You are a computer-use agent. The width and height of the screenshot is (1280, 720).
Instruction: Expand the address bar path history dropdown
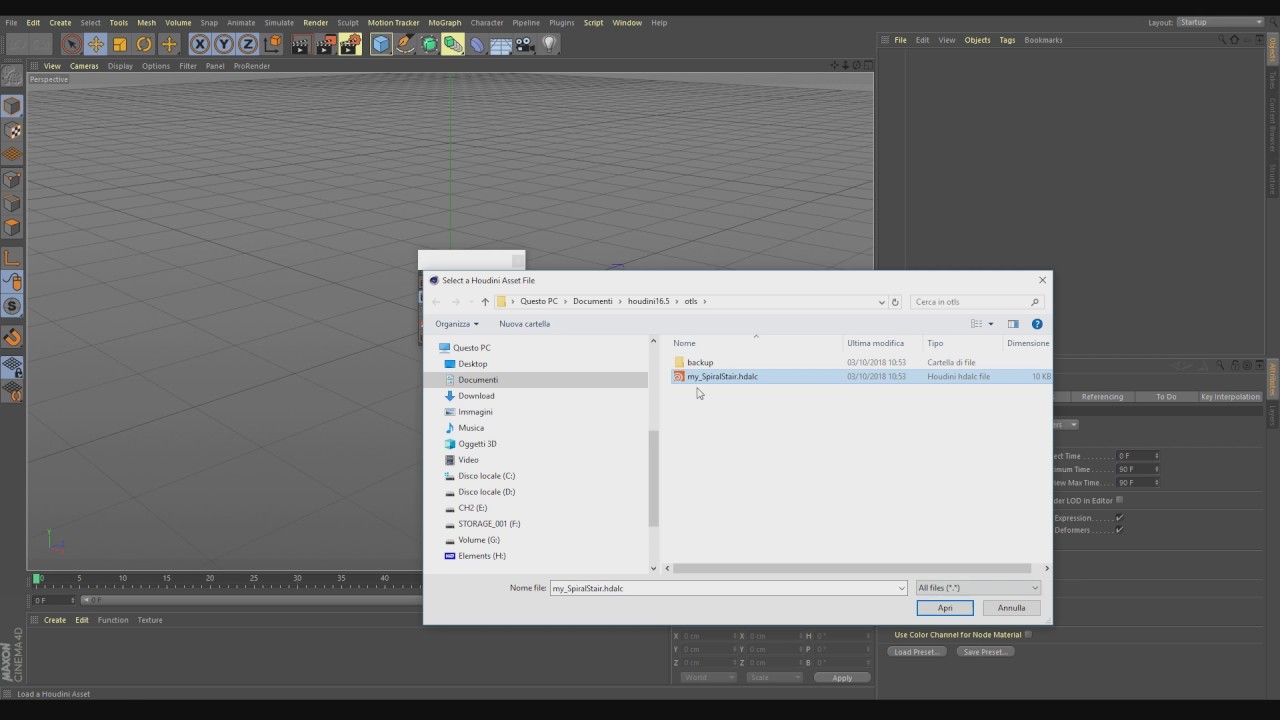pyautogui.click(x=881, y=302)
